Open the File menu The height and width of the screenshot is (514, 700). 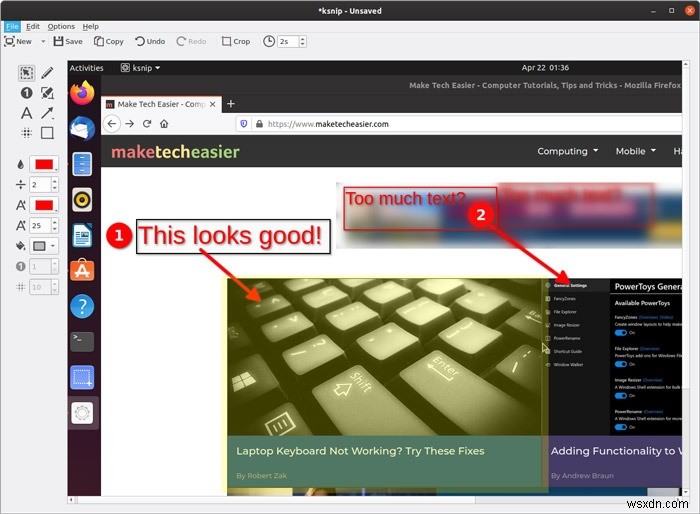[12, 26]
